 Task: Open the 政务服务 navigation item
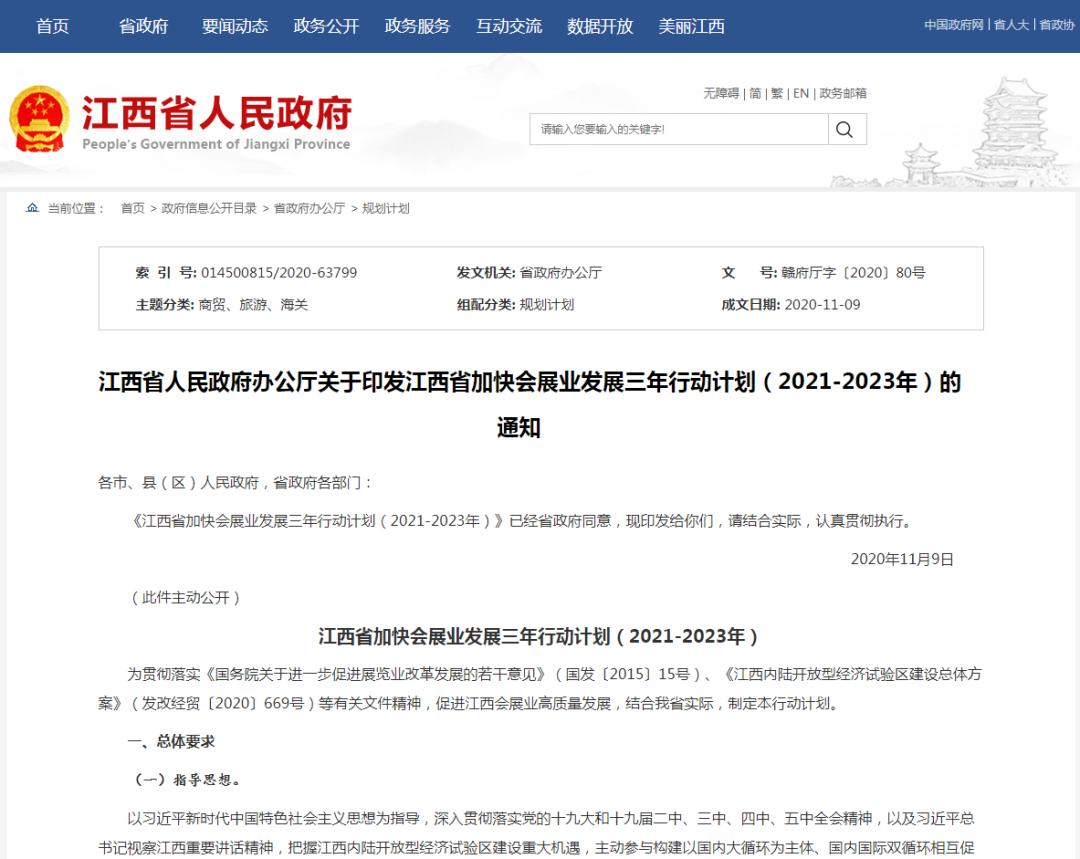tap(417, 26)
